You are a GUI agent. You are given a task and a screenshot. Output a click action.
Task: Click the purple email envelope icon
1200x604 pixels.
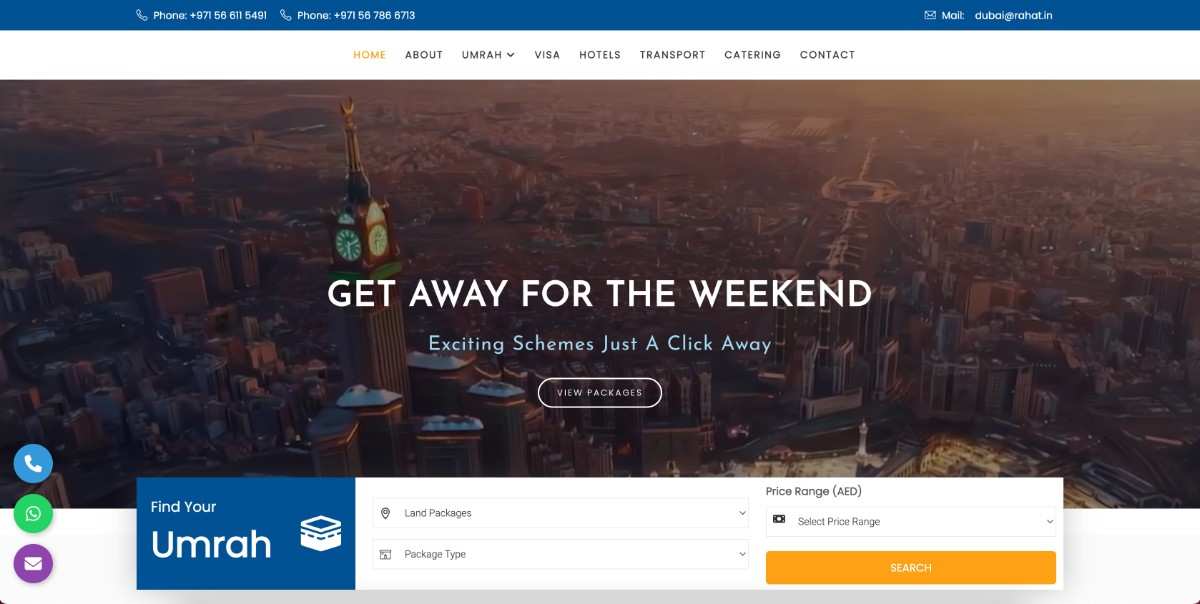[33, 563]
